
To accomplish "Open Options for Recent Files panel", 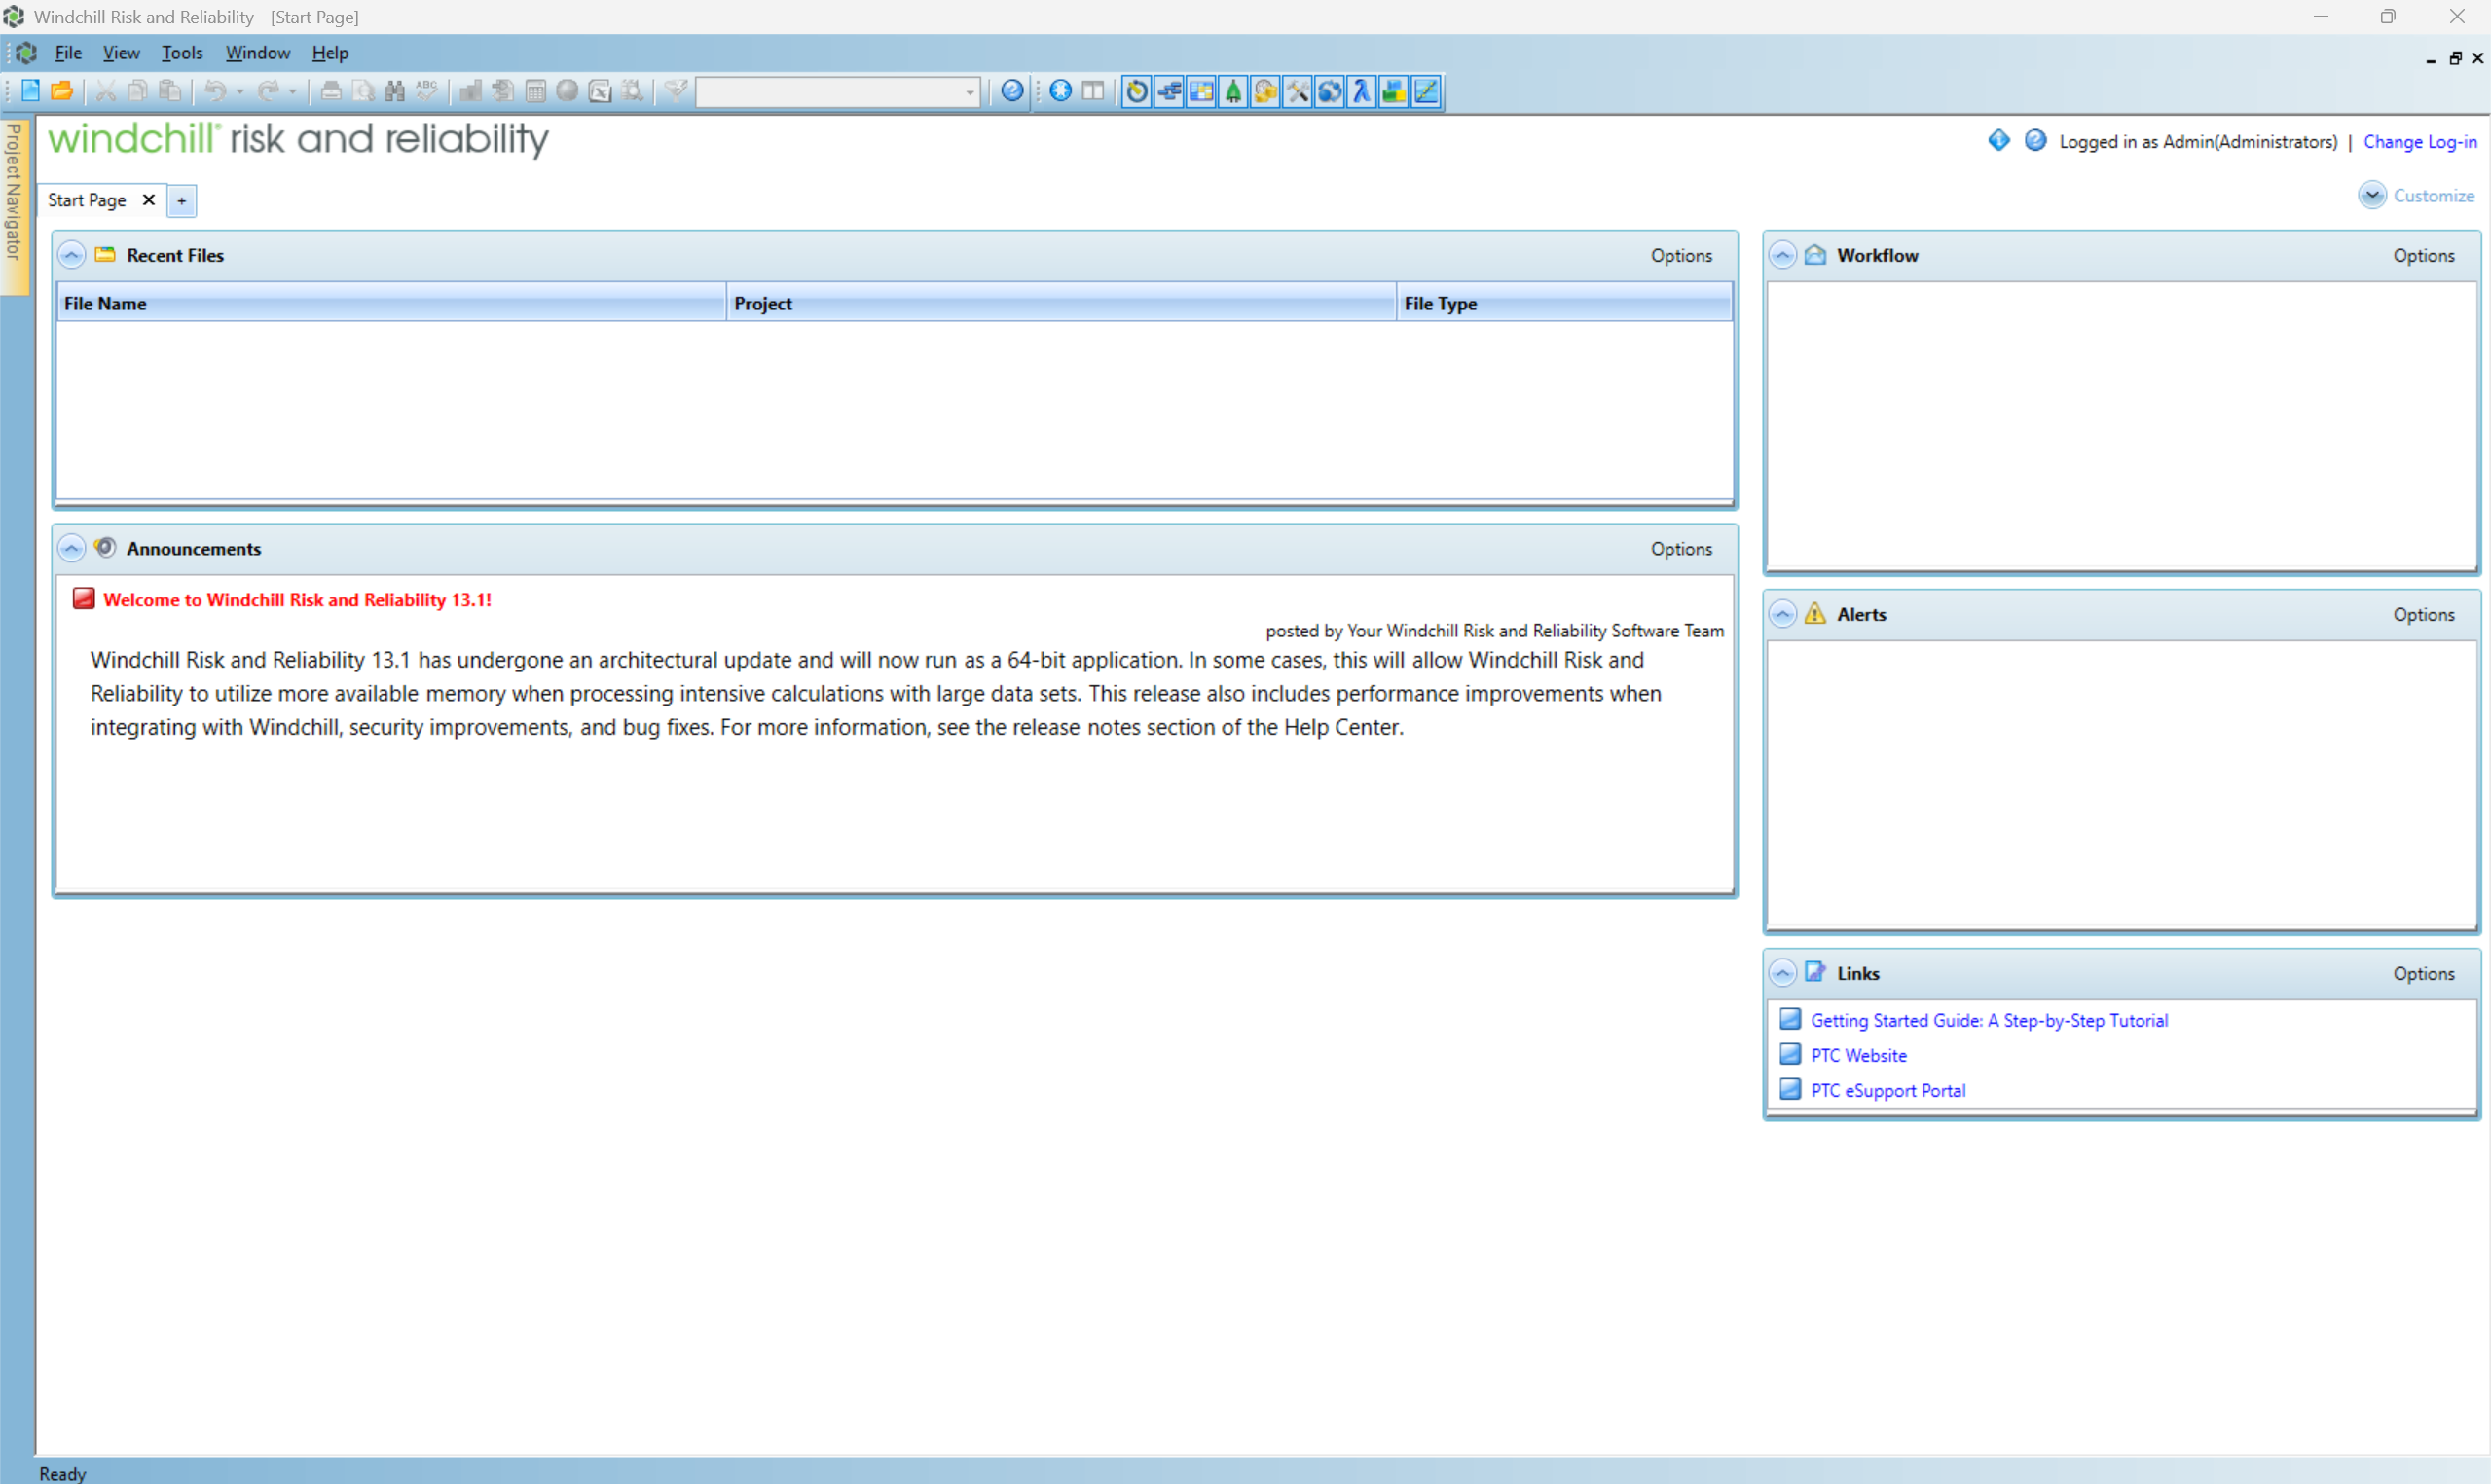I will tap(1681, 255).
